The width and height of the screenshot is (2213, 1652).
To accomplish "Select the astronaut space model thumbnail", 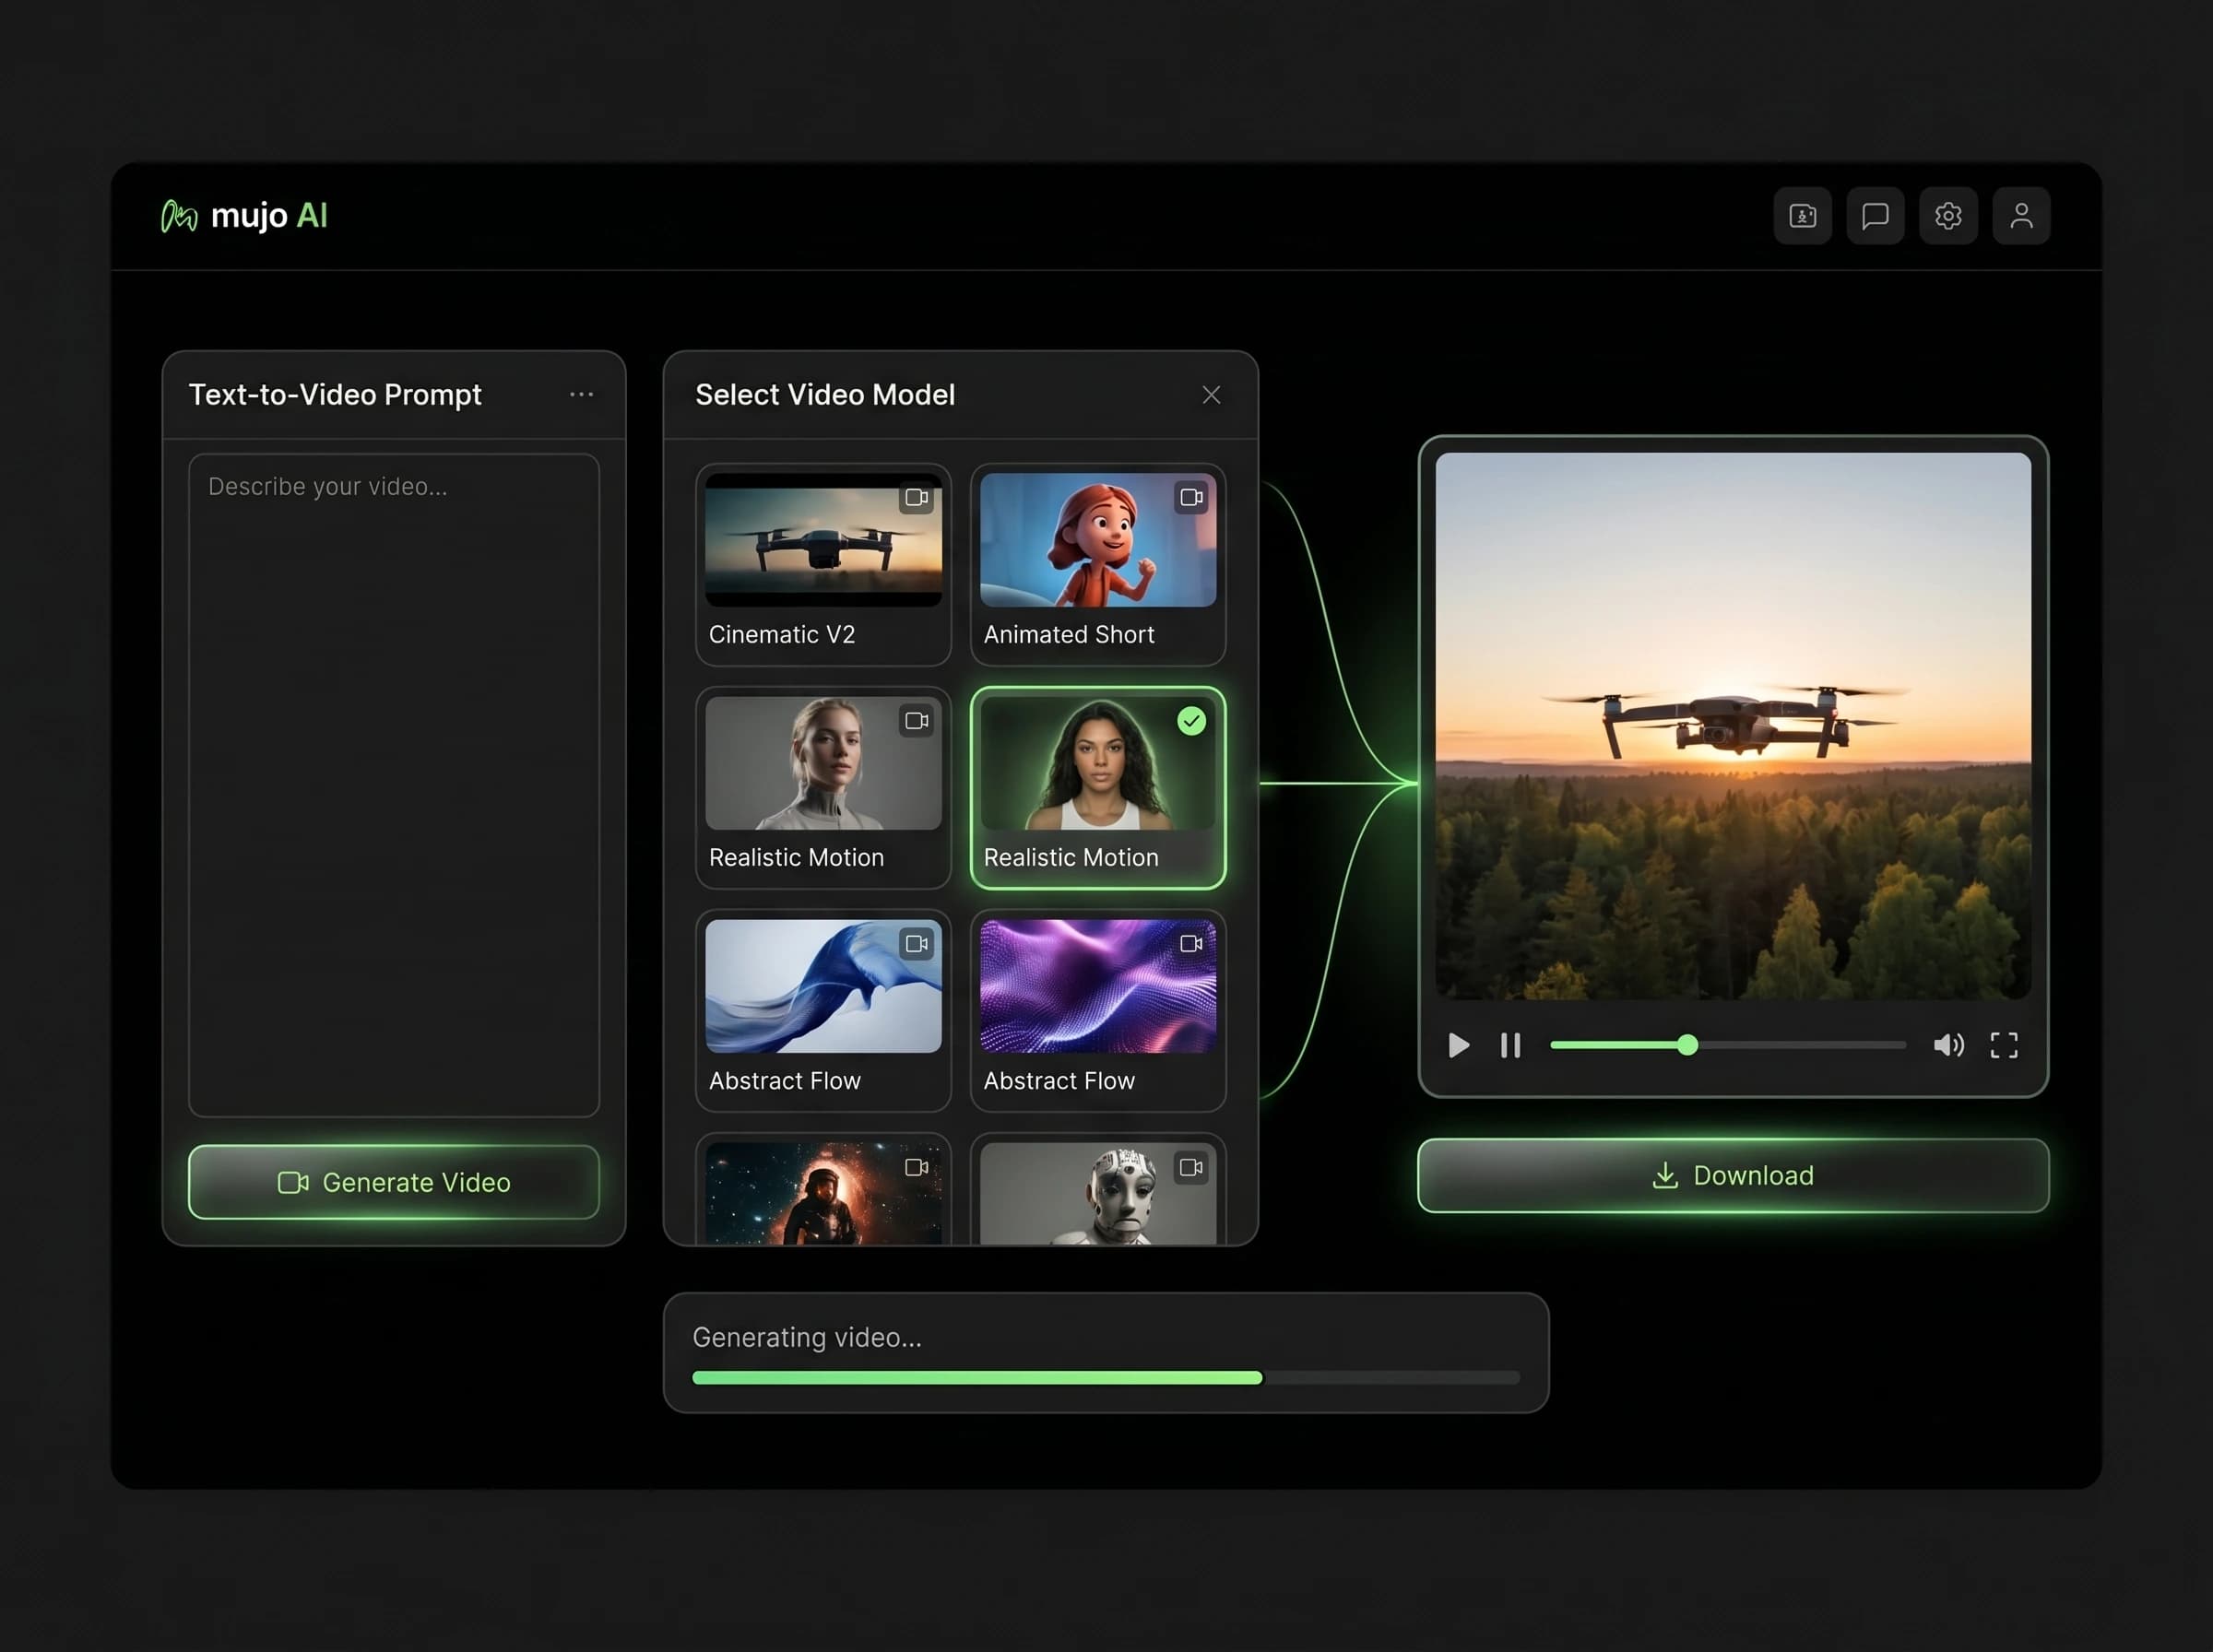I will 823,1194.
